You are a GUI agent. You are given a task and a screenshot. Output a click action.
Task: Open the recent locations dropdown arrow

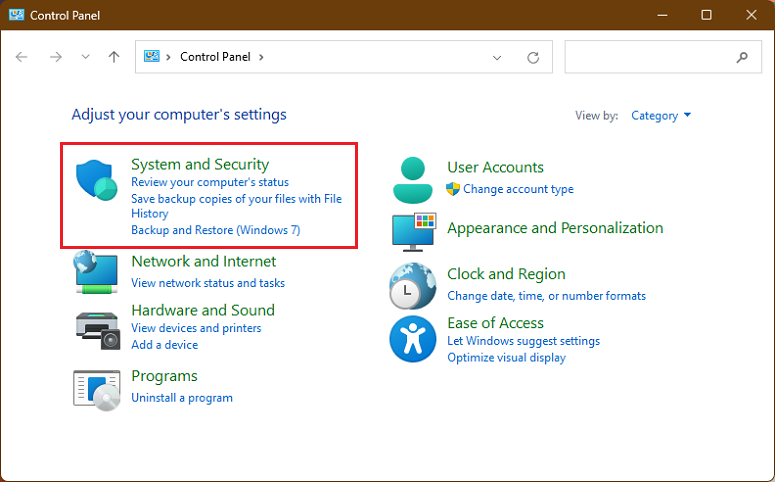tap(86, 57)
